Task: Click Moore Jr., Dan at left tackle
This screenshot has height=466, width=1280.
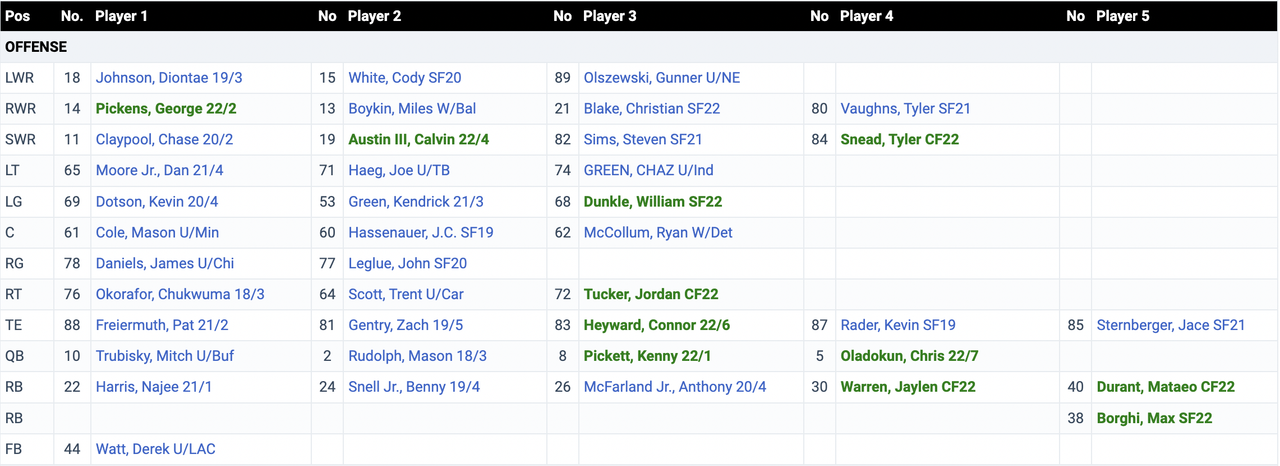Action: [x=159, y=171]
